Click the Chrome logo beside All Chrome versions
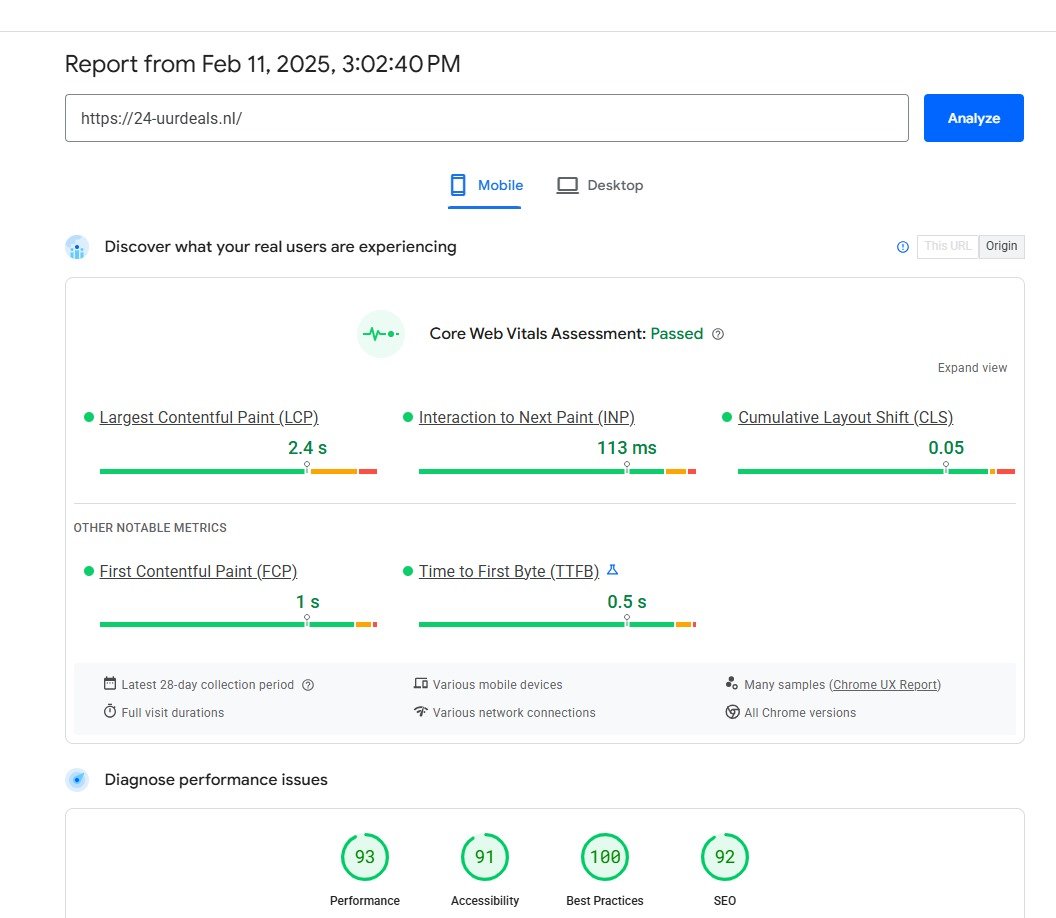This screenshot has width=1056, height=918. tap(733, 712)
